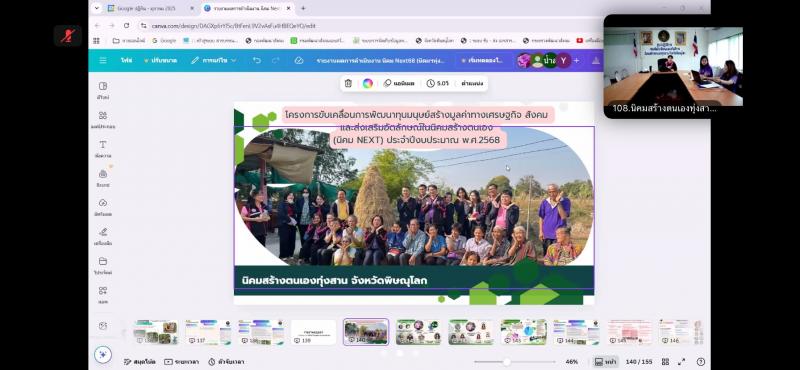Screen dimensions: 800x370
Task: Go back in browser history
Action: pos(97,25)
